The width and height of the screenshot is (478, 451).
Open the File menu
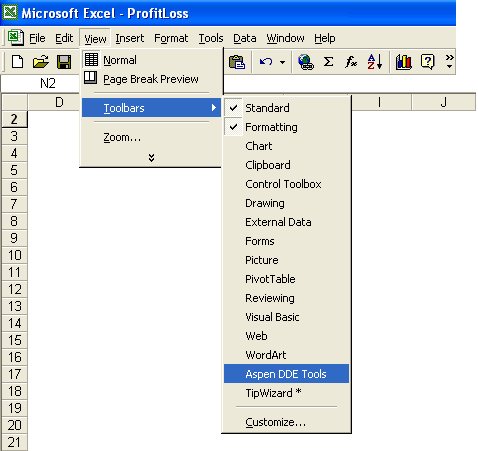coord(37,38)
